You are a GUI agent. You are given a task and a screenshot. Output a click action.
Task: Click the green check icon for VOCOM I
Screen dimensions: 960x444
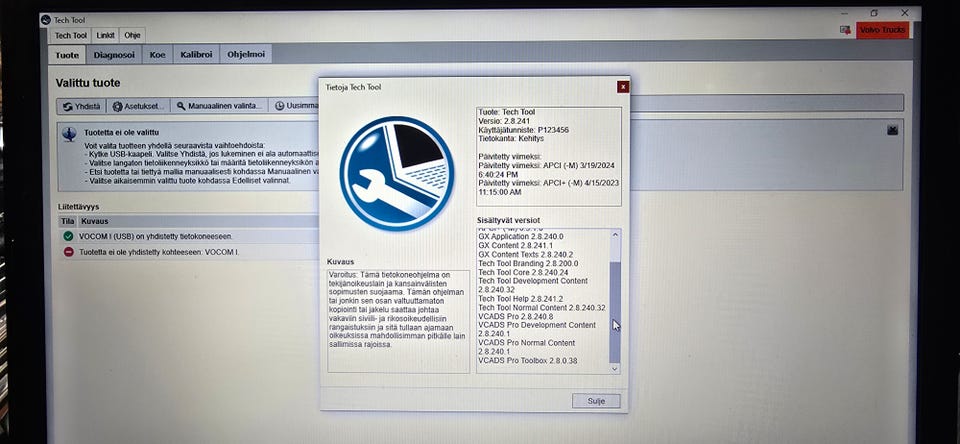pos(68,236)
